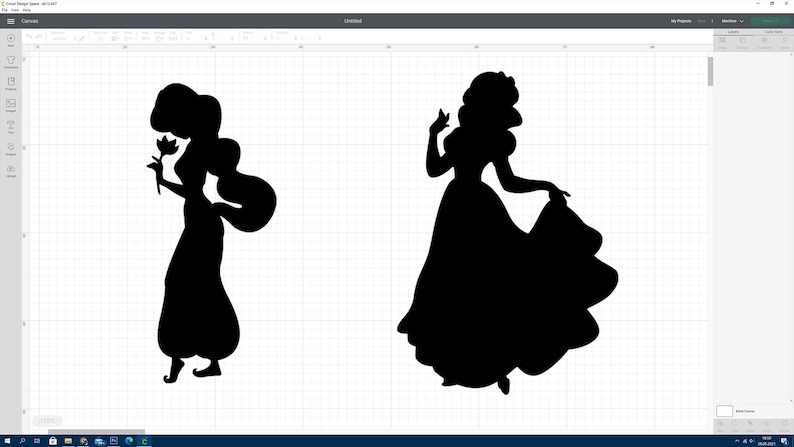
Task: Click the Contour icon
Action: tap(784, 423)
